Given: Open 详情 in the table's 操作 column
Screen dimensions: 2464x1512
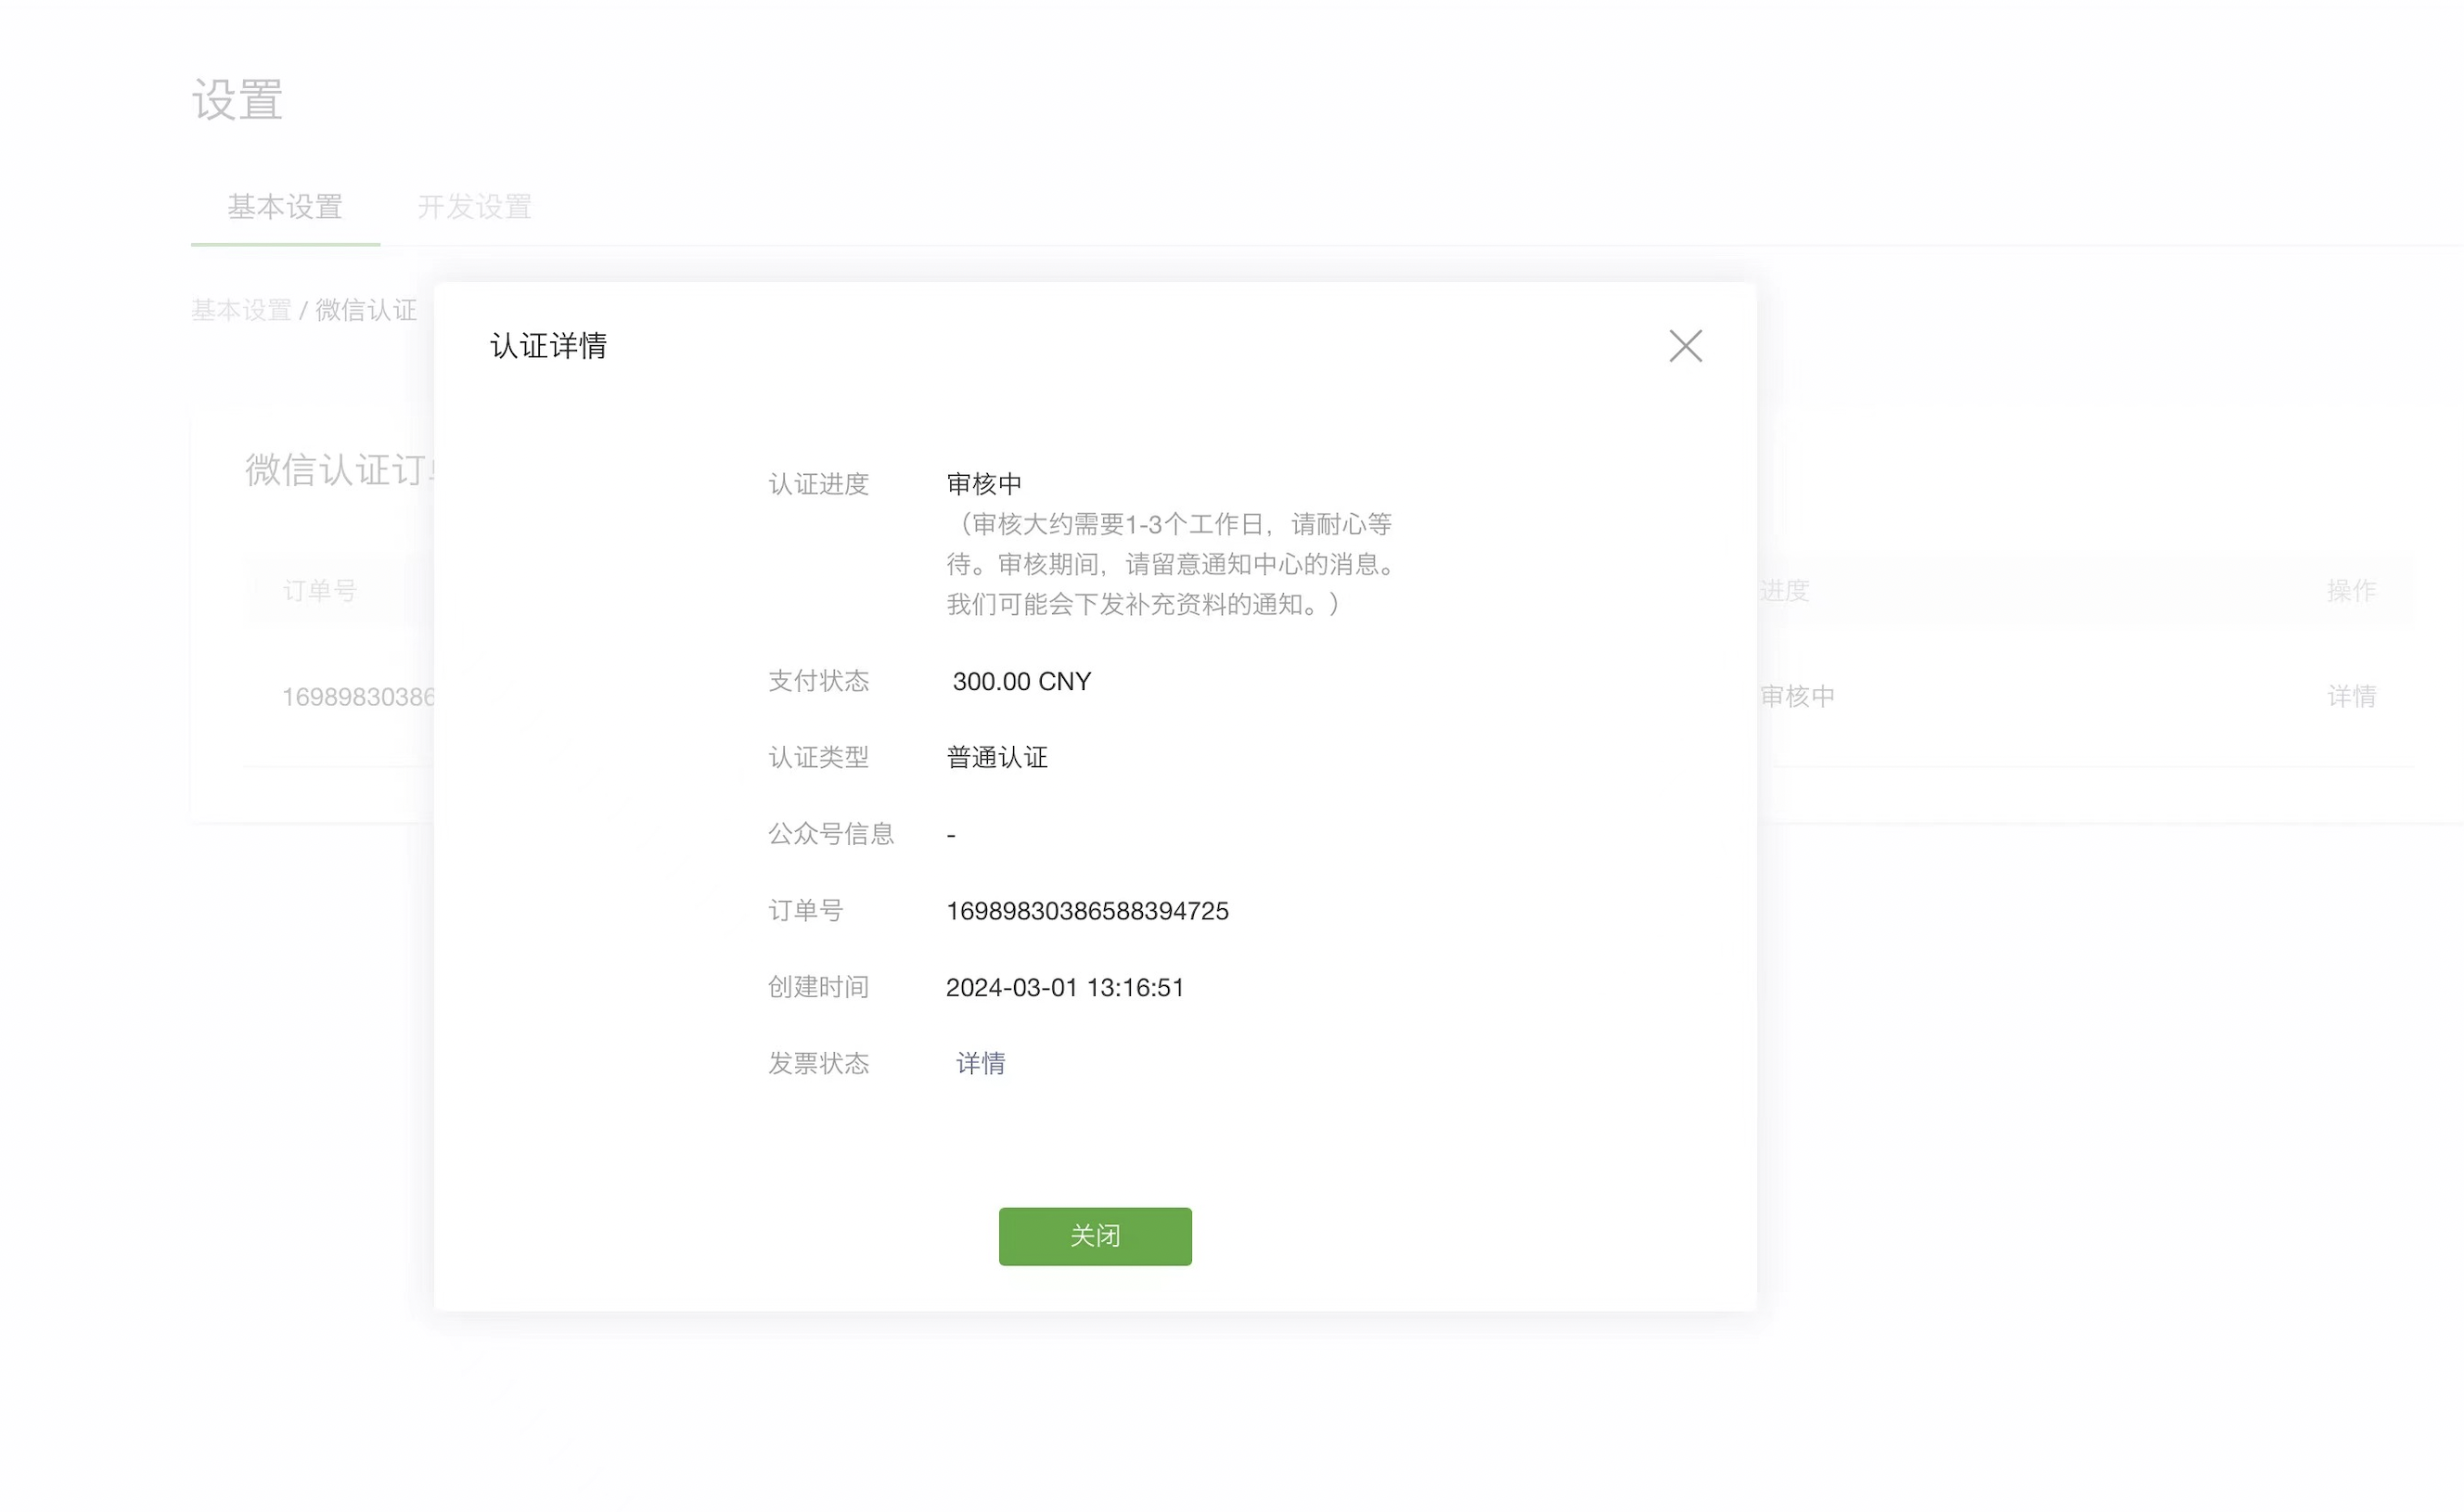Looking at the screenshot, I should (x=2351, y=696).
